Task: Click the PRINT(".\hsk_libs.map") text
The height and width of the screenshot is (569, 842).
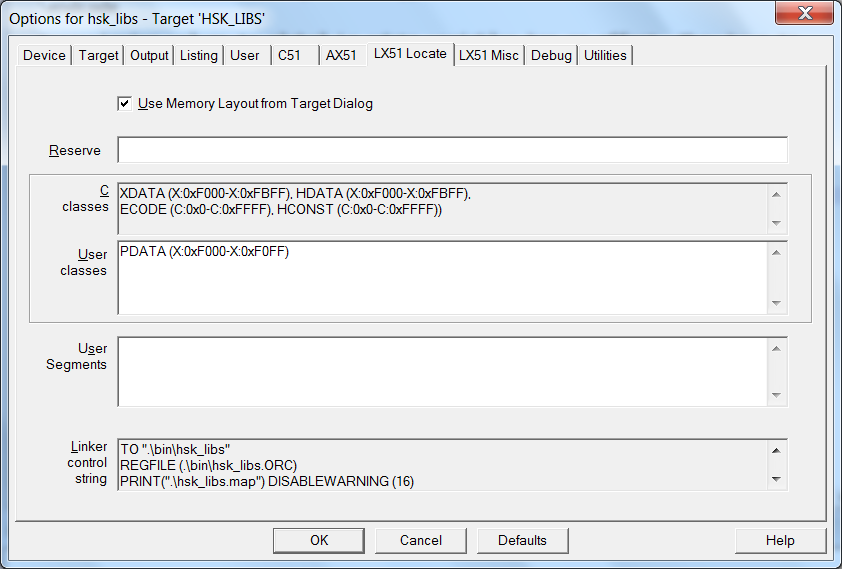Action: click(x=192, y=482)
